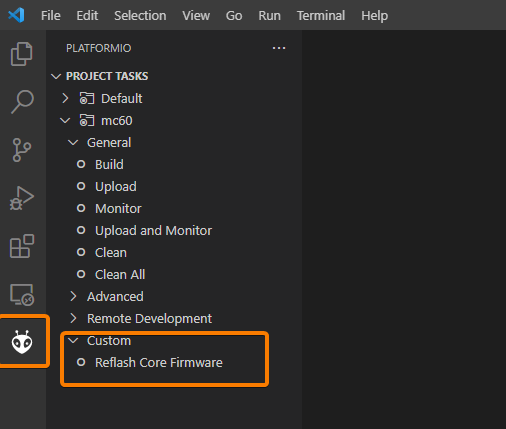
Task: Click the General group label
Action: pyautogui.click(x=109, y=143)
